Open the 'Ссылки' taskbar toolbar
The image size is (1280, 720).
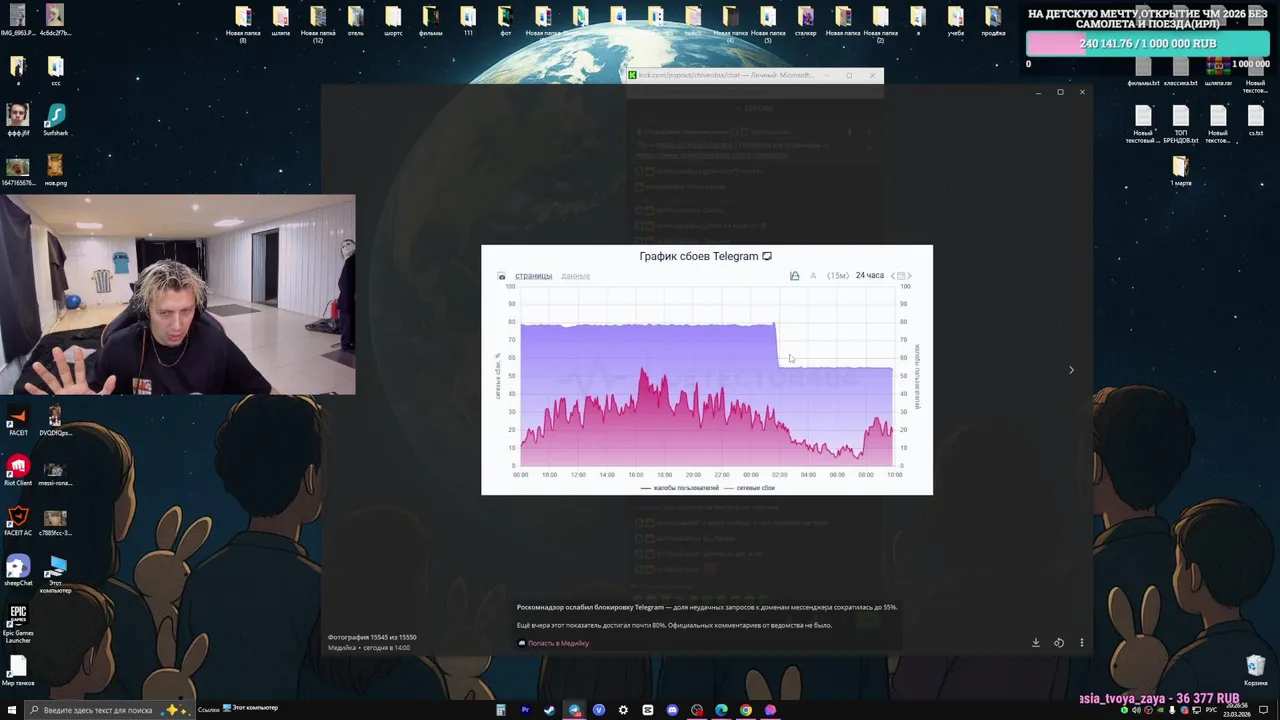tap(208, 710)
